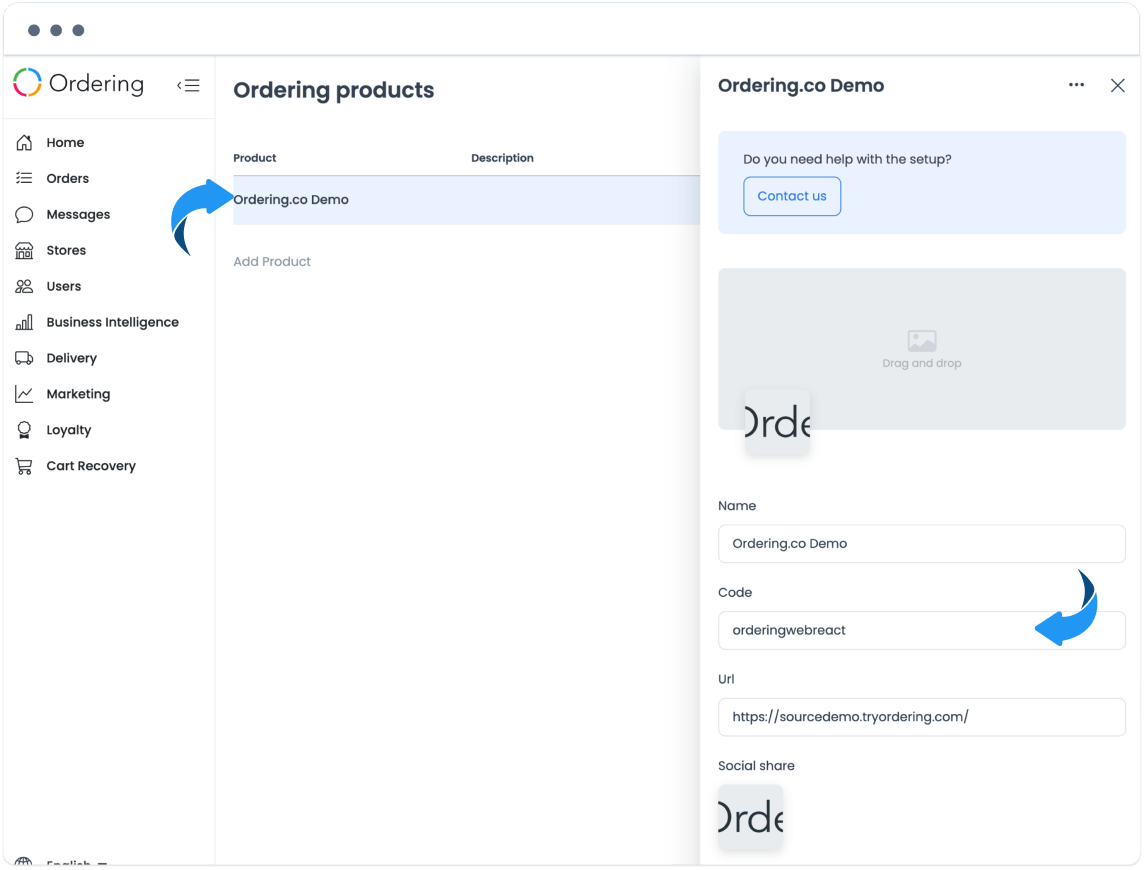Click the Users people icon
Image resolution: width=1144 pixels, height=870 pixels.
tap(24, 286)
